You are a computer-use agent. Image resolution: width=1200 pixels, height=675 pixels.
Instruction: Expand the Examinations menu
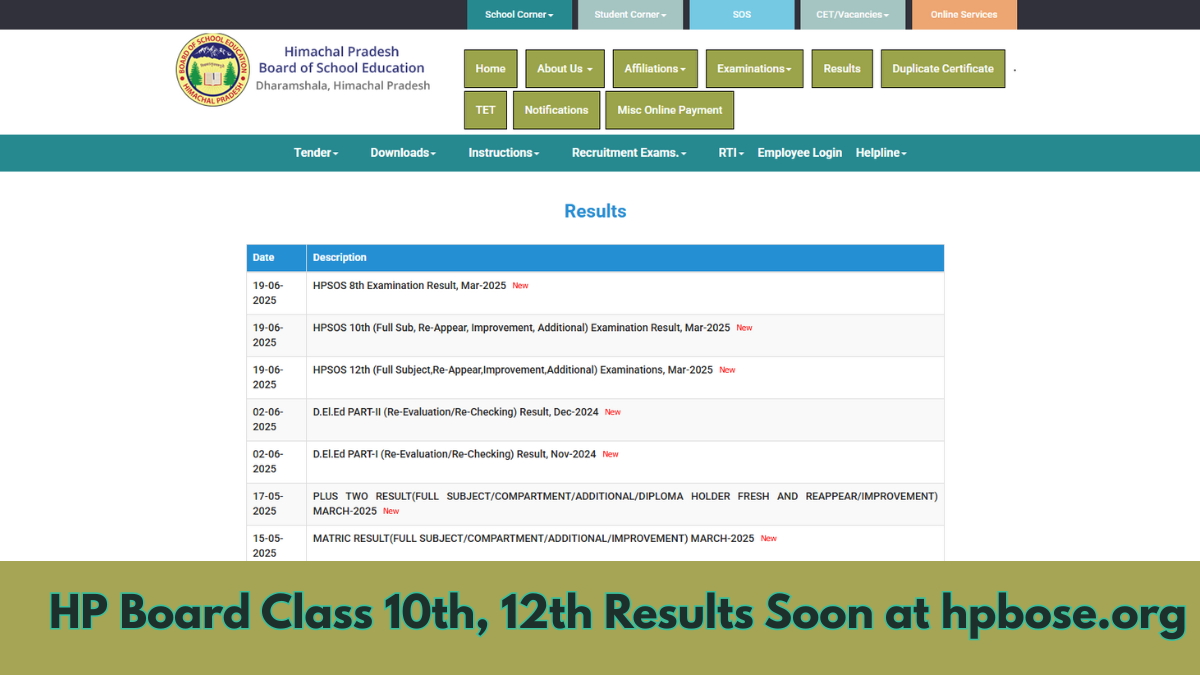[x=754, y=68]
